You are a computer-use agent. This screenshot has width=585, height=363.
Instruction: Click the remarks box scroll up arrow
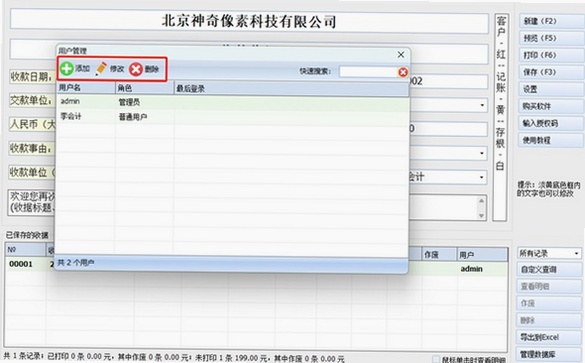point(481,201)
